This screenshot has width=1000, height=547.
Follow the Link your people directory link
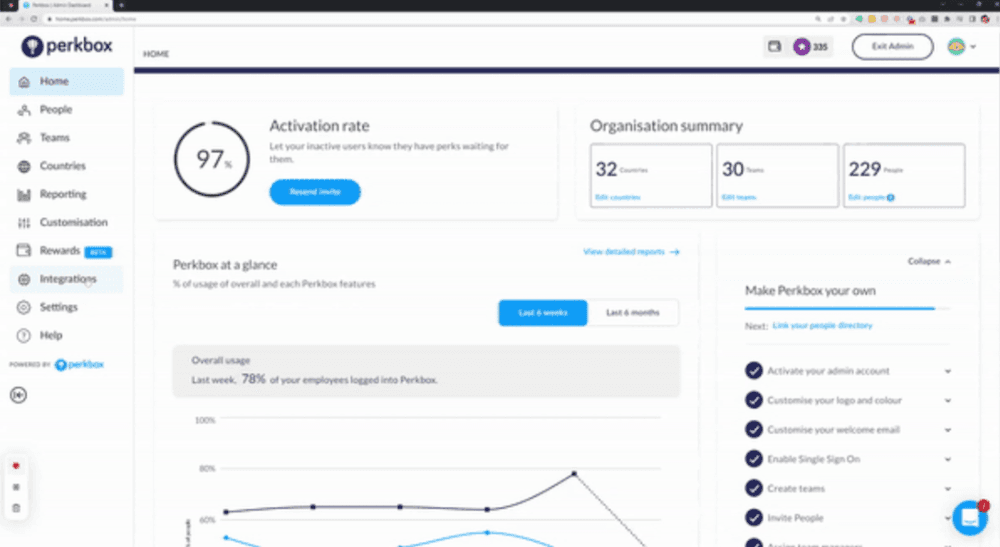tap(822, 326)
